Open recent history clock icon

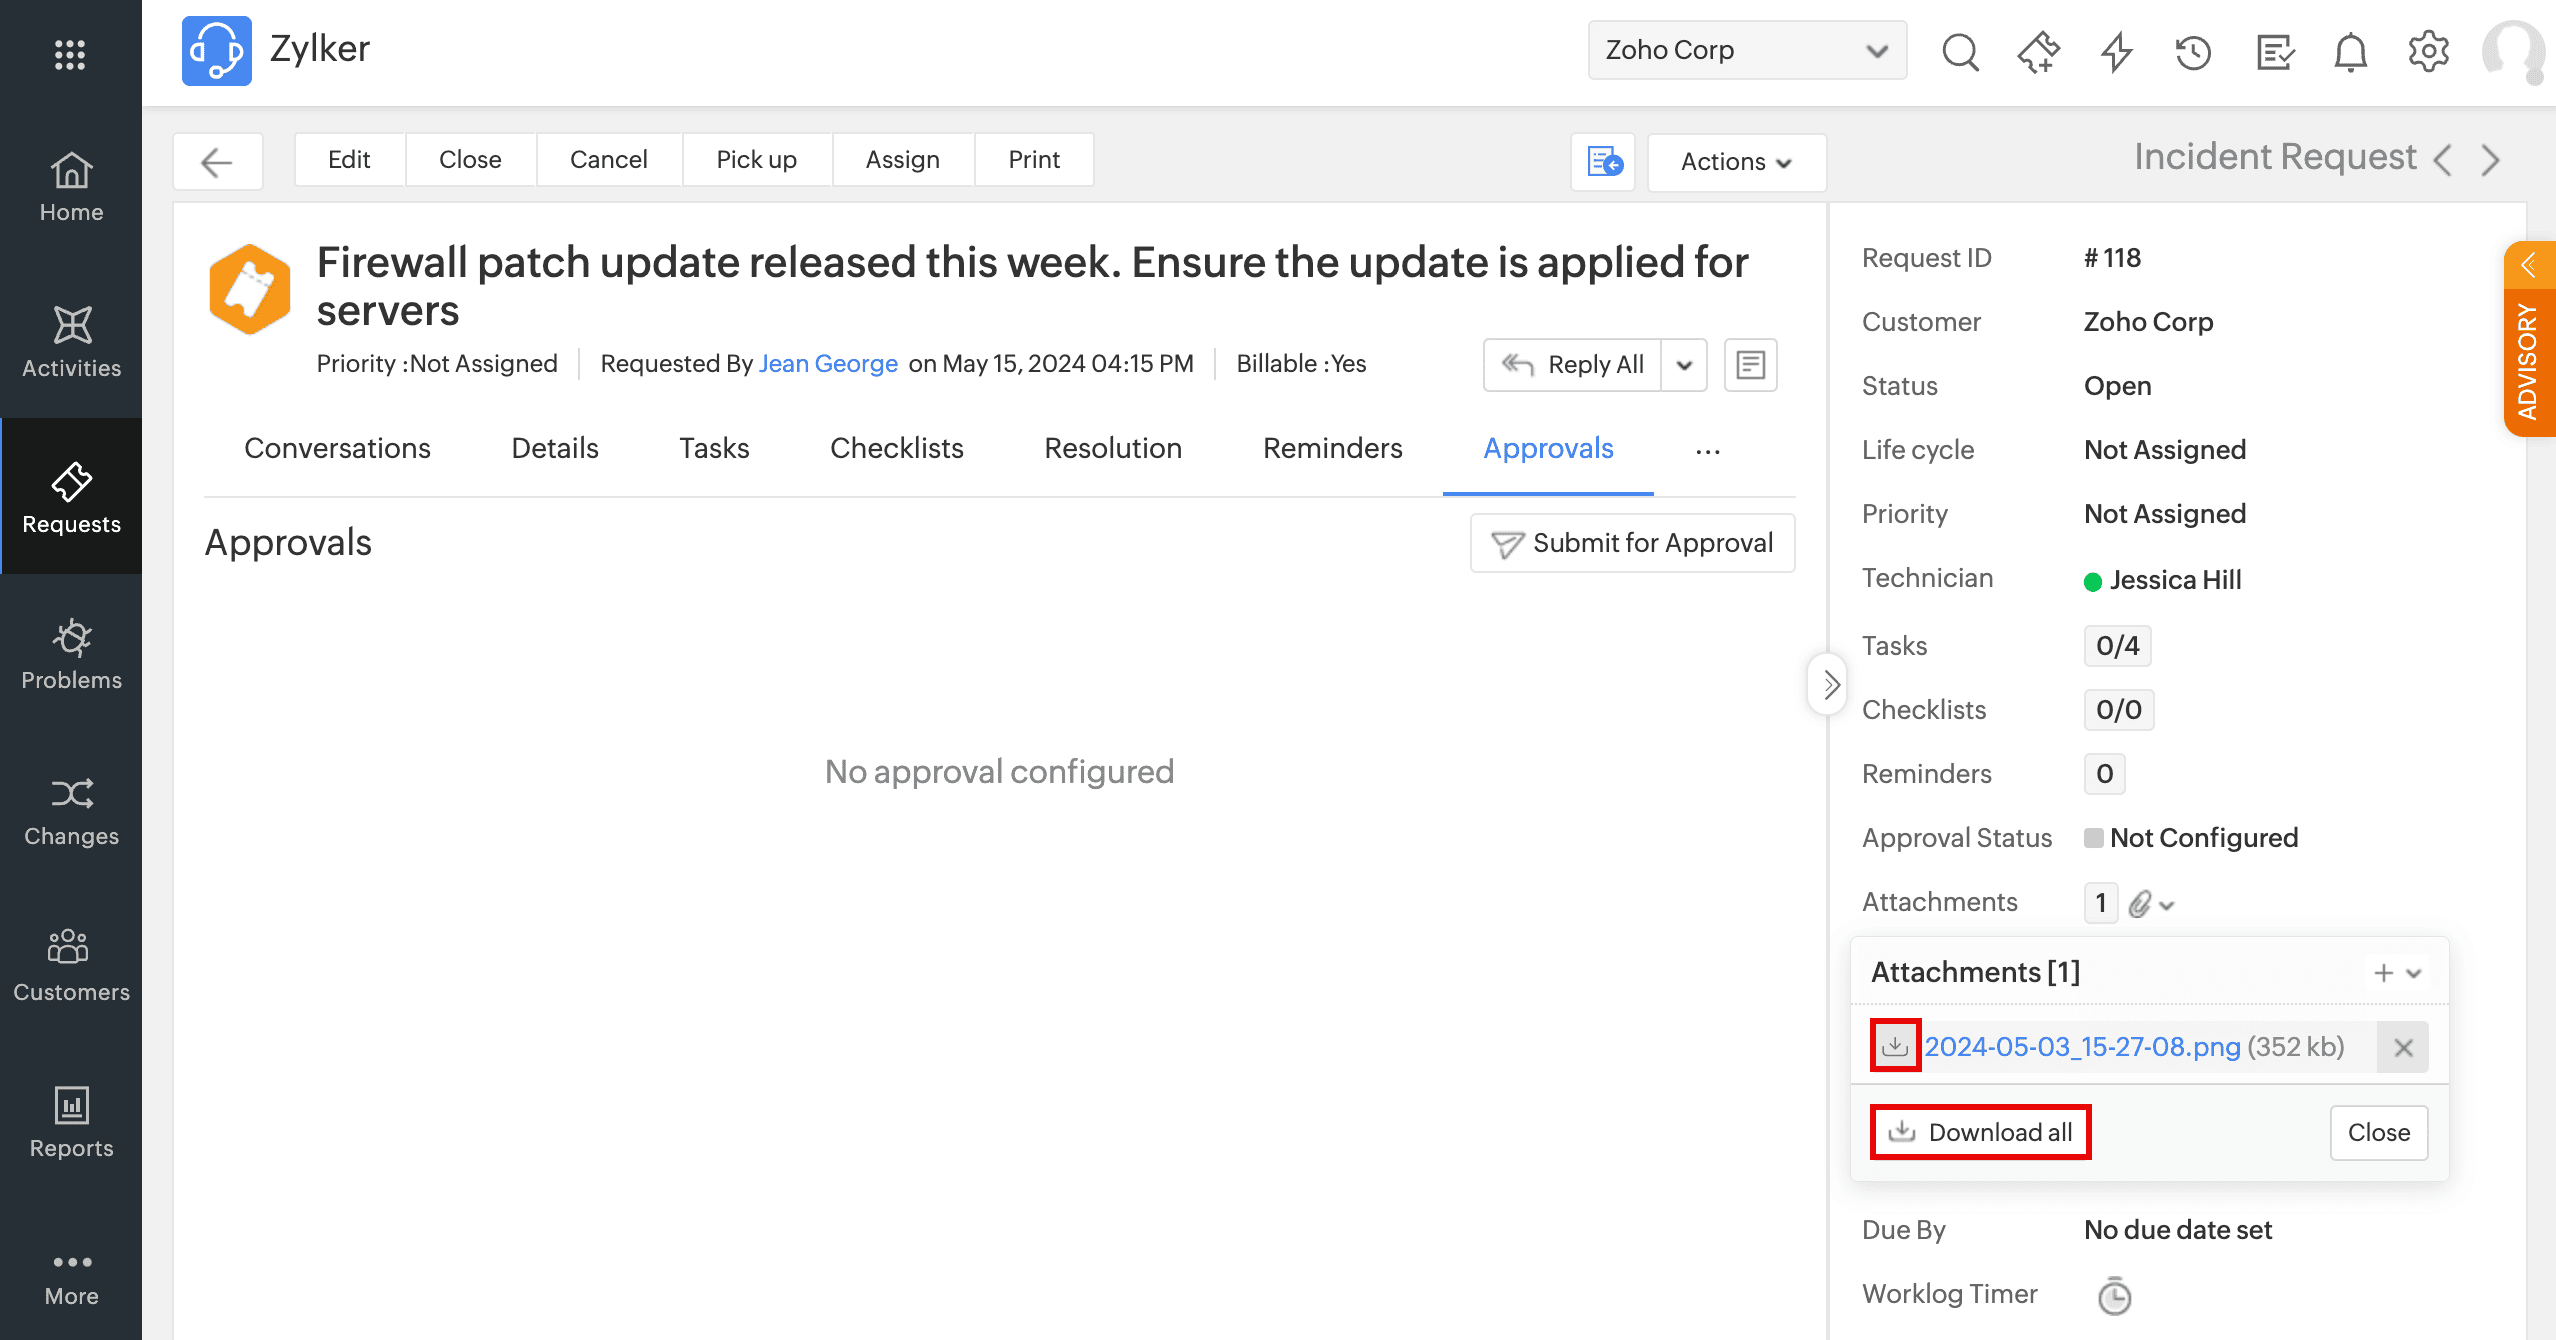click(2193, 52)
